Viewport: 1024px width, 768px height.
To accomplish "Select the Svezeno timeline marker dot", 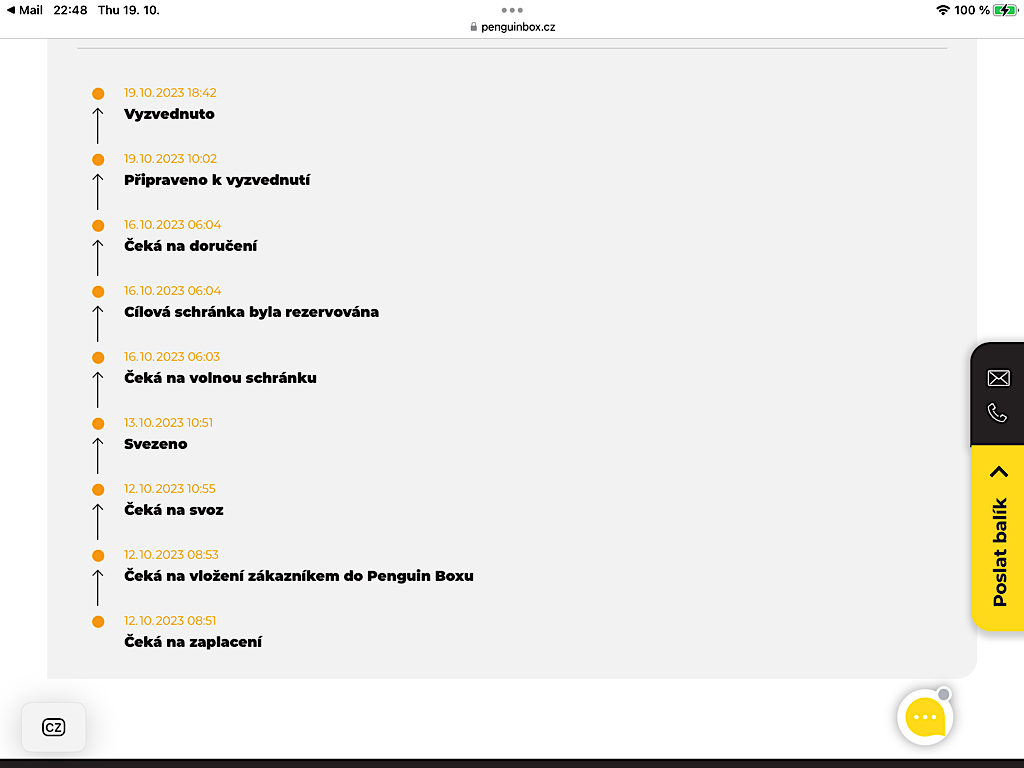I will [98, 423].
